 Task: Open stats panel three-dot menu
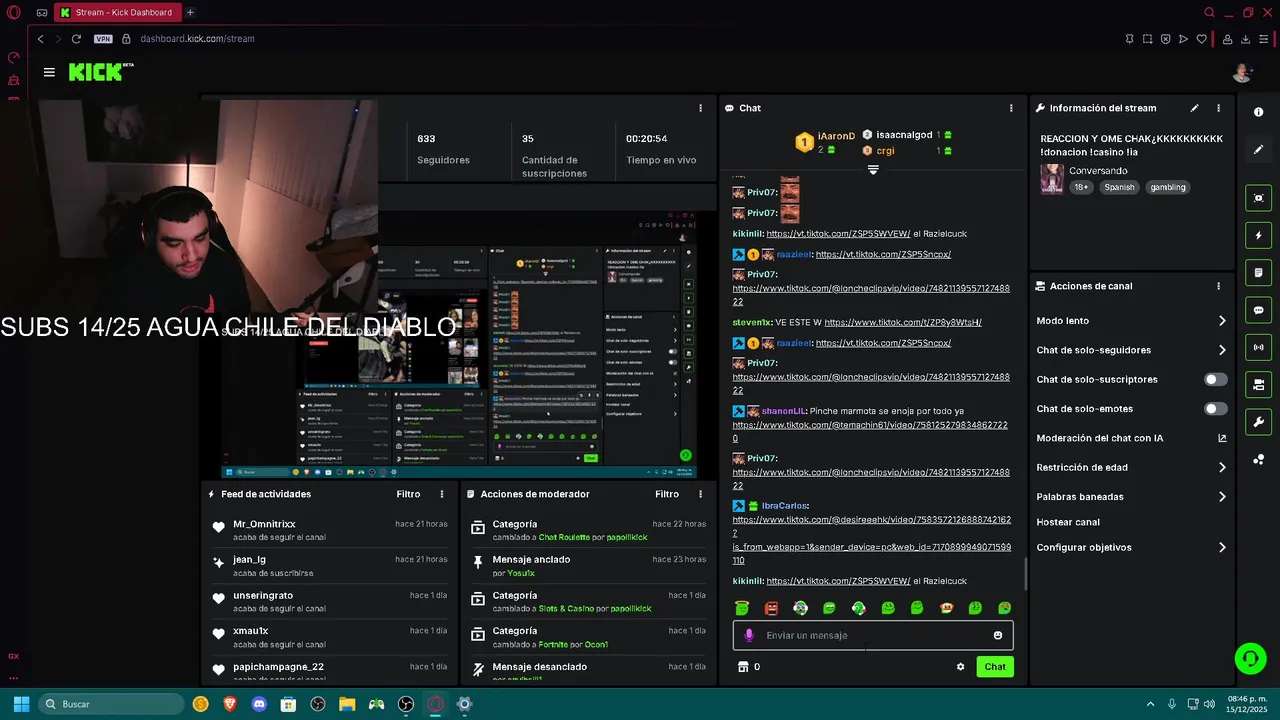(700, 108)
